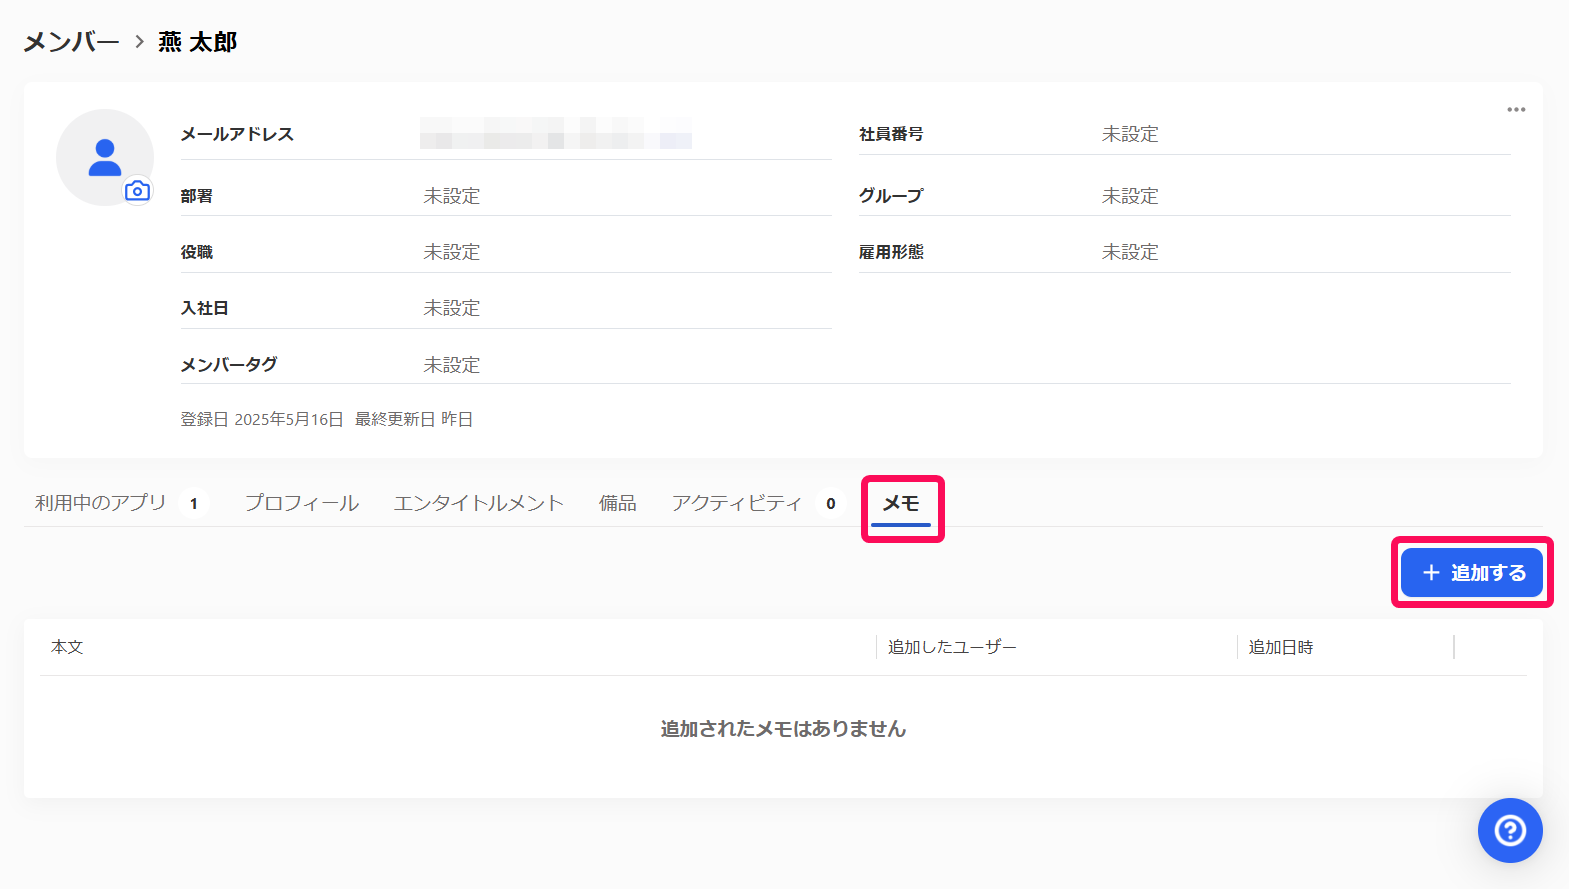Click the 燕 太郎 breadcrumb title

(198, 42)
